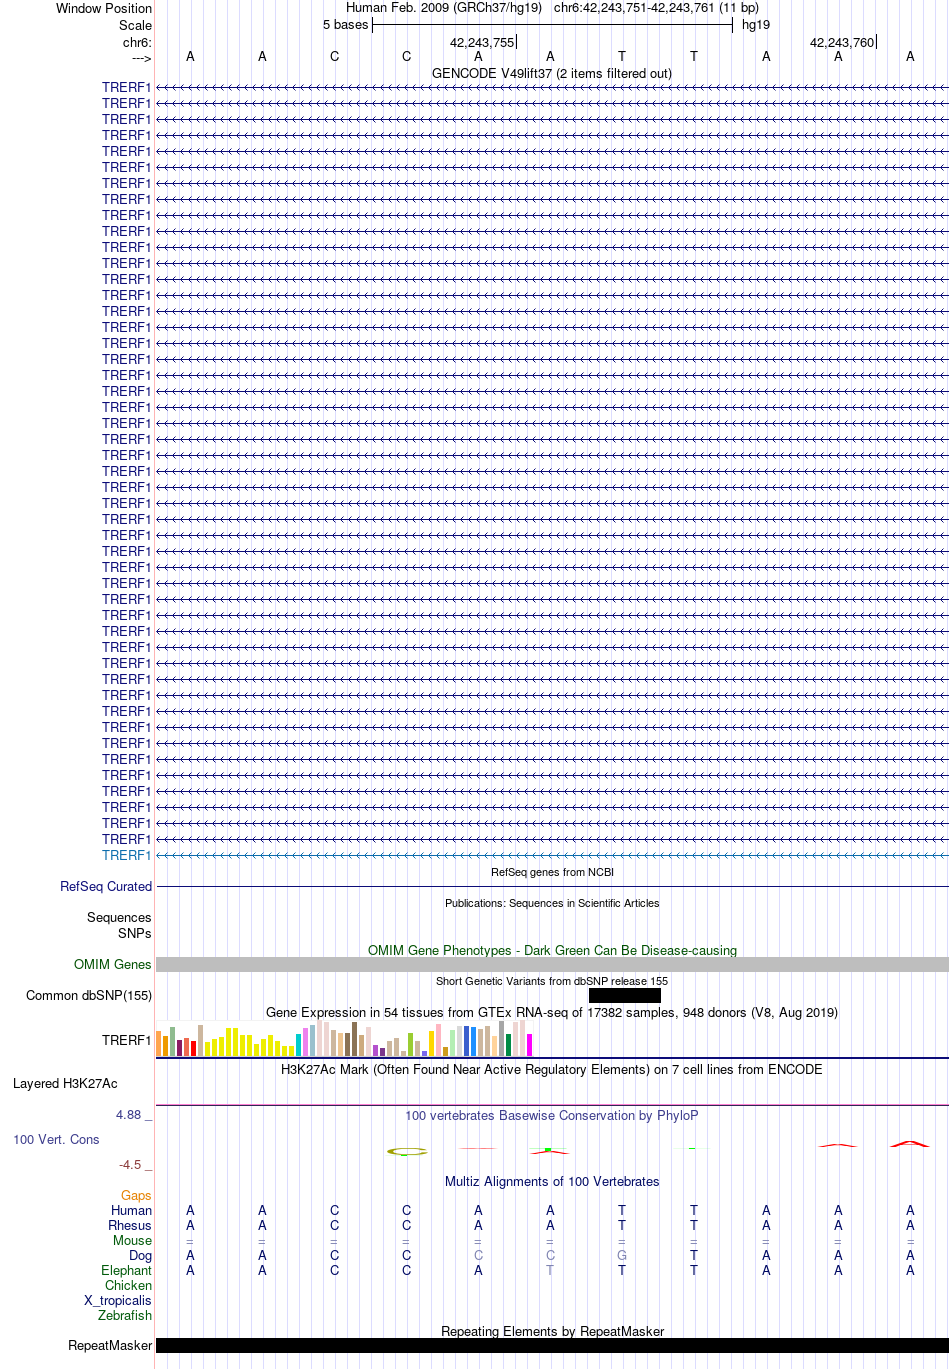Click the Publications: Sequences in Scientific Articles title

[x=552, y=903]
